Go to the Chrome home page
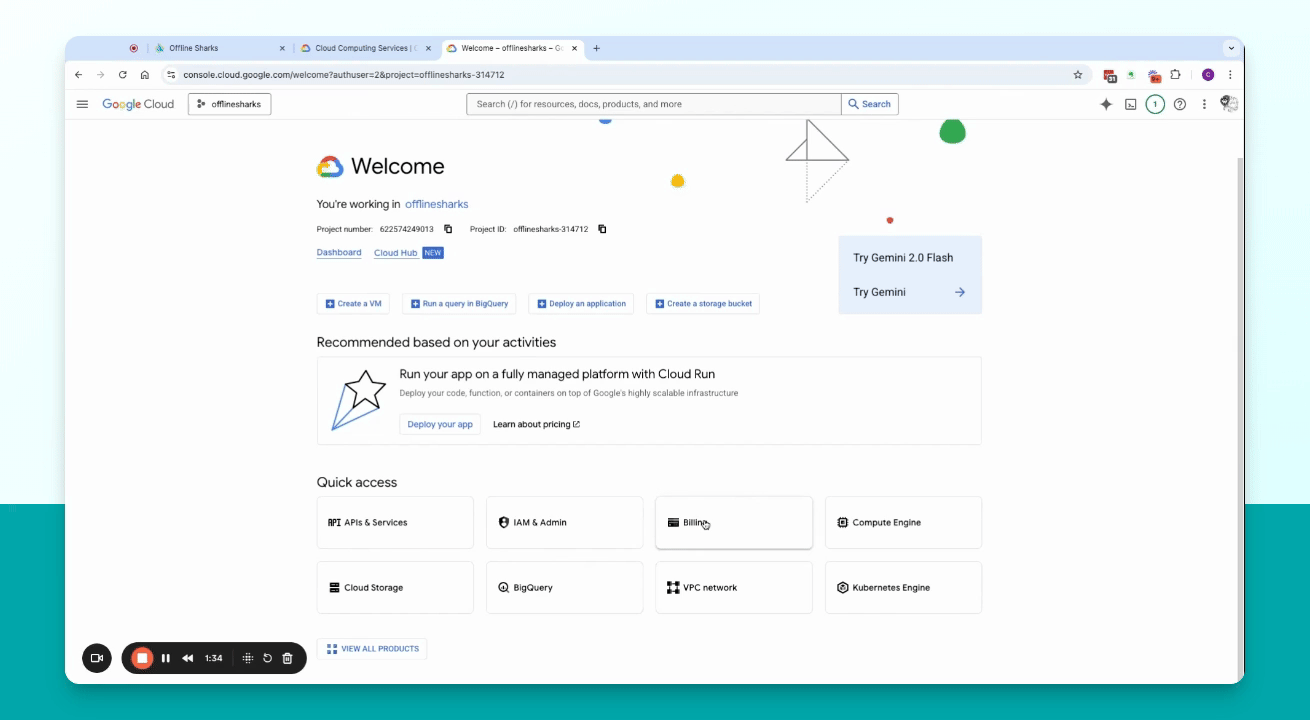 click(x=145, y=75)
